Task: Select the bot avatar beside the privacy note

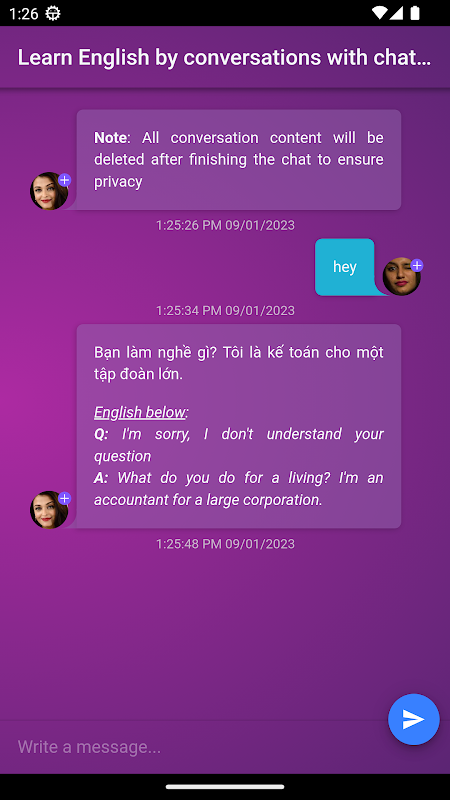Action: pos(49,191)
